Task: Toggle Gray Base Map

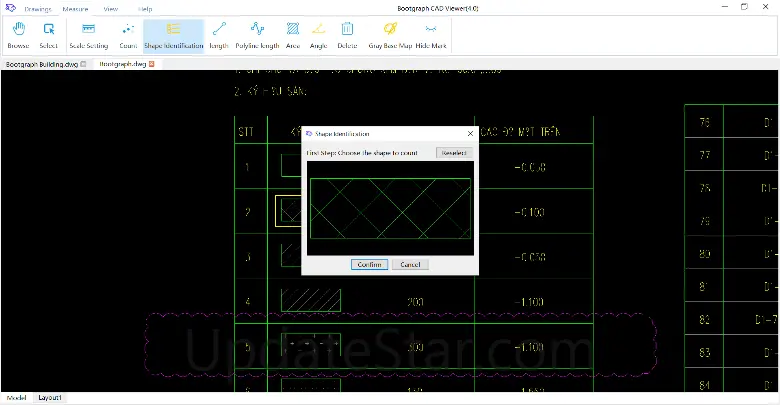Action: pyautogui.click(x=390, y=35)
